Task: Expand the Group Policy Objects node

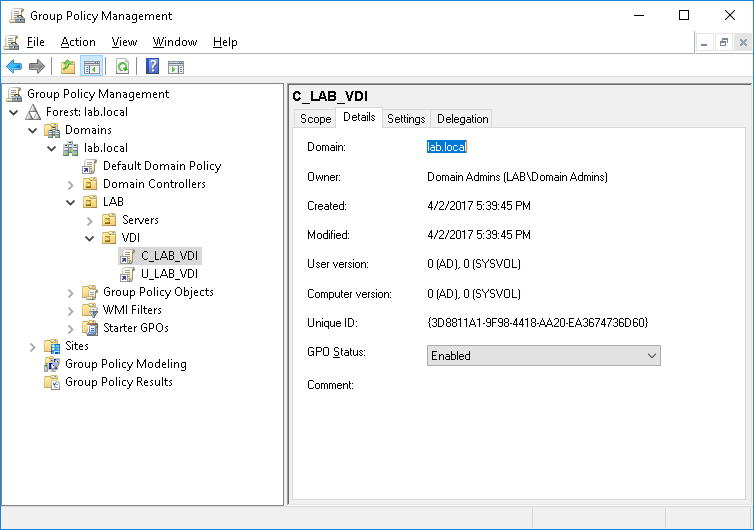Action: (x=70, y=292)
